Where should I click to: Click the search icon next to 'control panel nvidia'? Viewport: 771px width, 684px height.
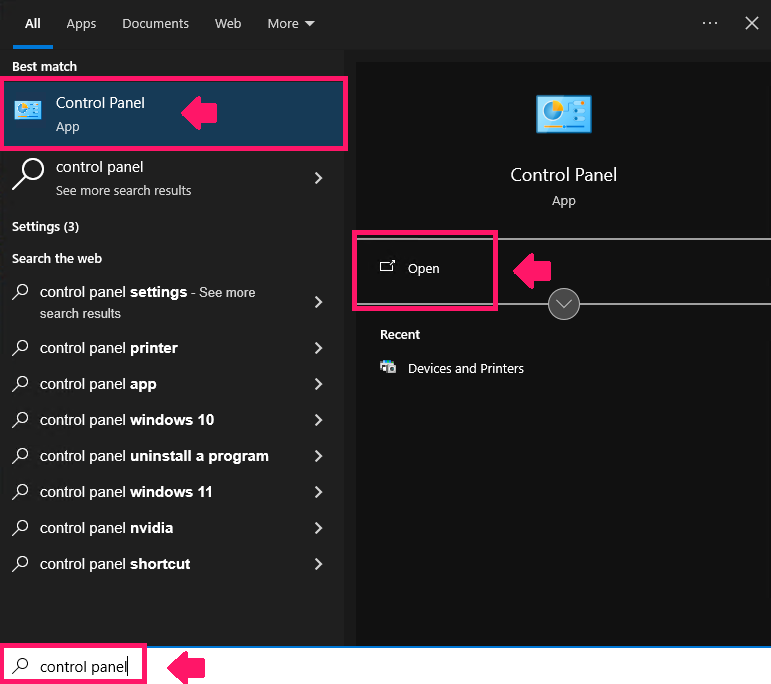[x=20, y=528]
